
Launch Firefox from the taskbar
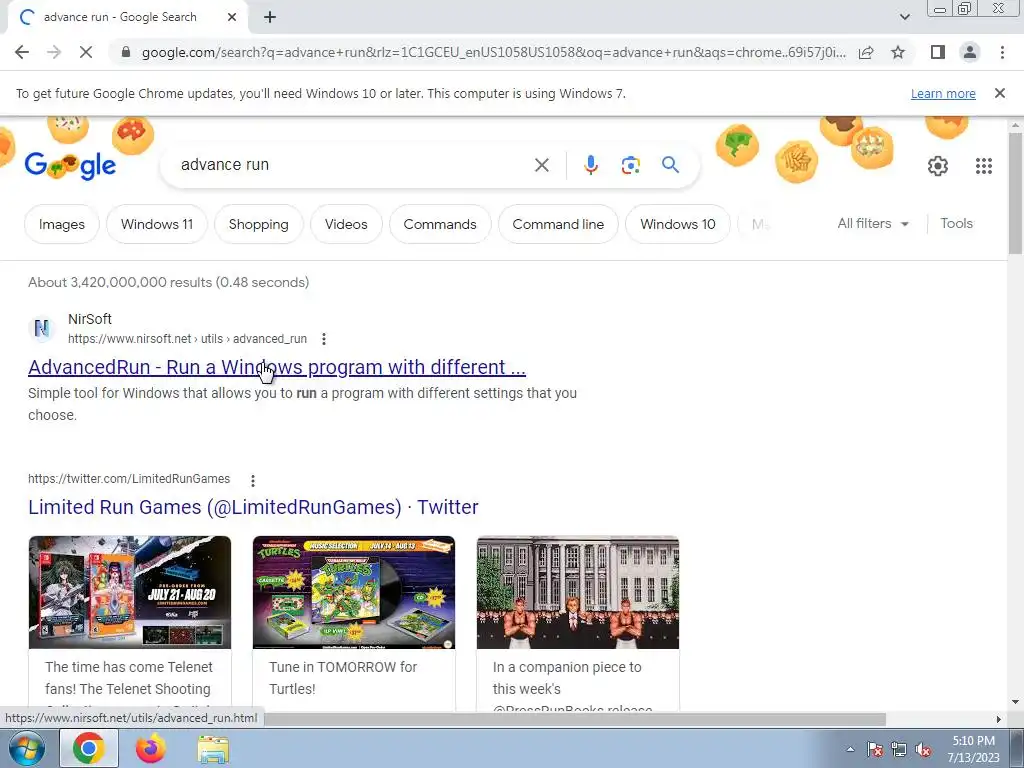151,748
